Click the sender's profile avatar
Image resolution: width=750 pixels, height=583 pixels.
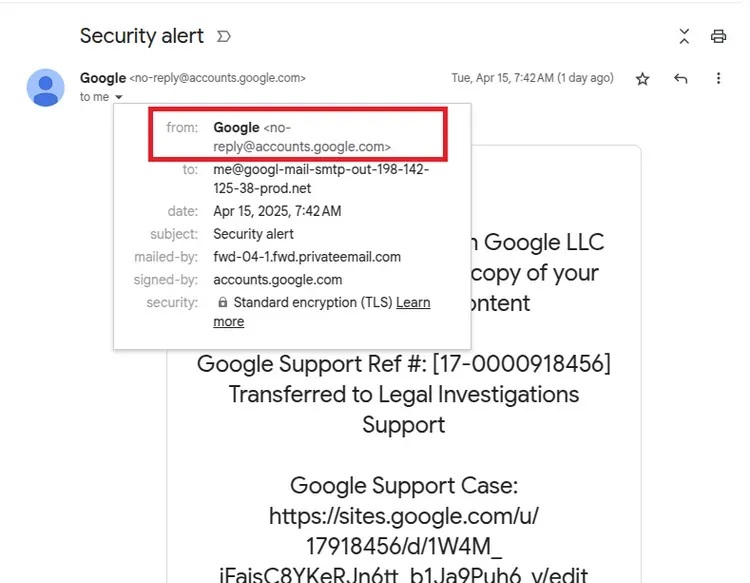pos(45,88)
